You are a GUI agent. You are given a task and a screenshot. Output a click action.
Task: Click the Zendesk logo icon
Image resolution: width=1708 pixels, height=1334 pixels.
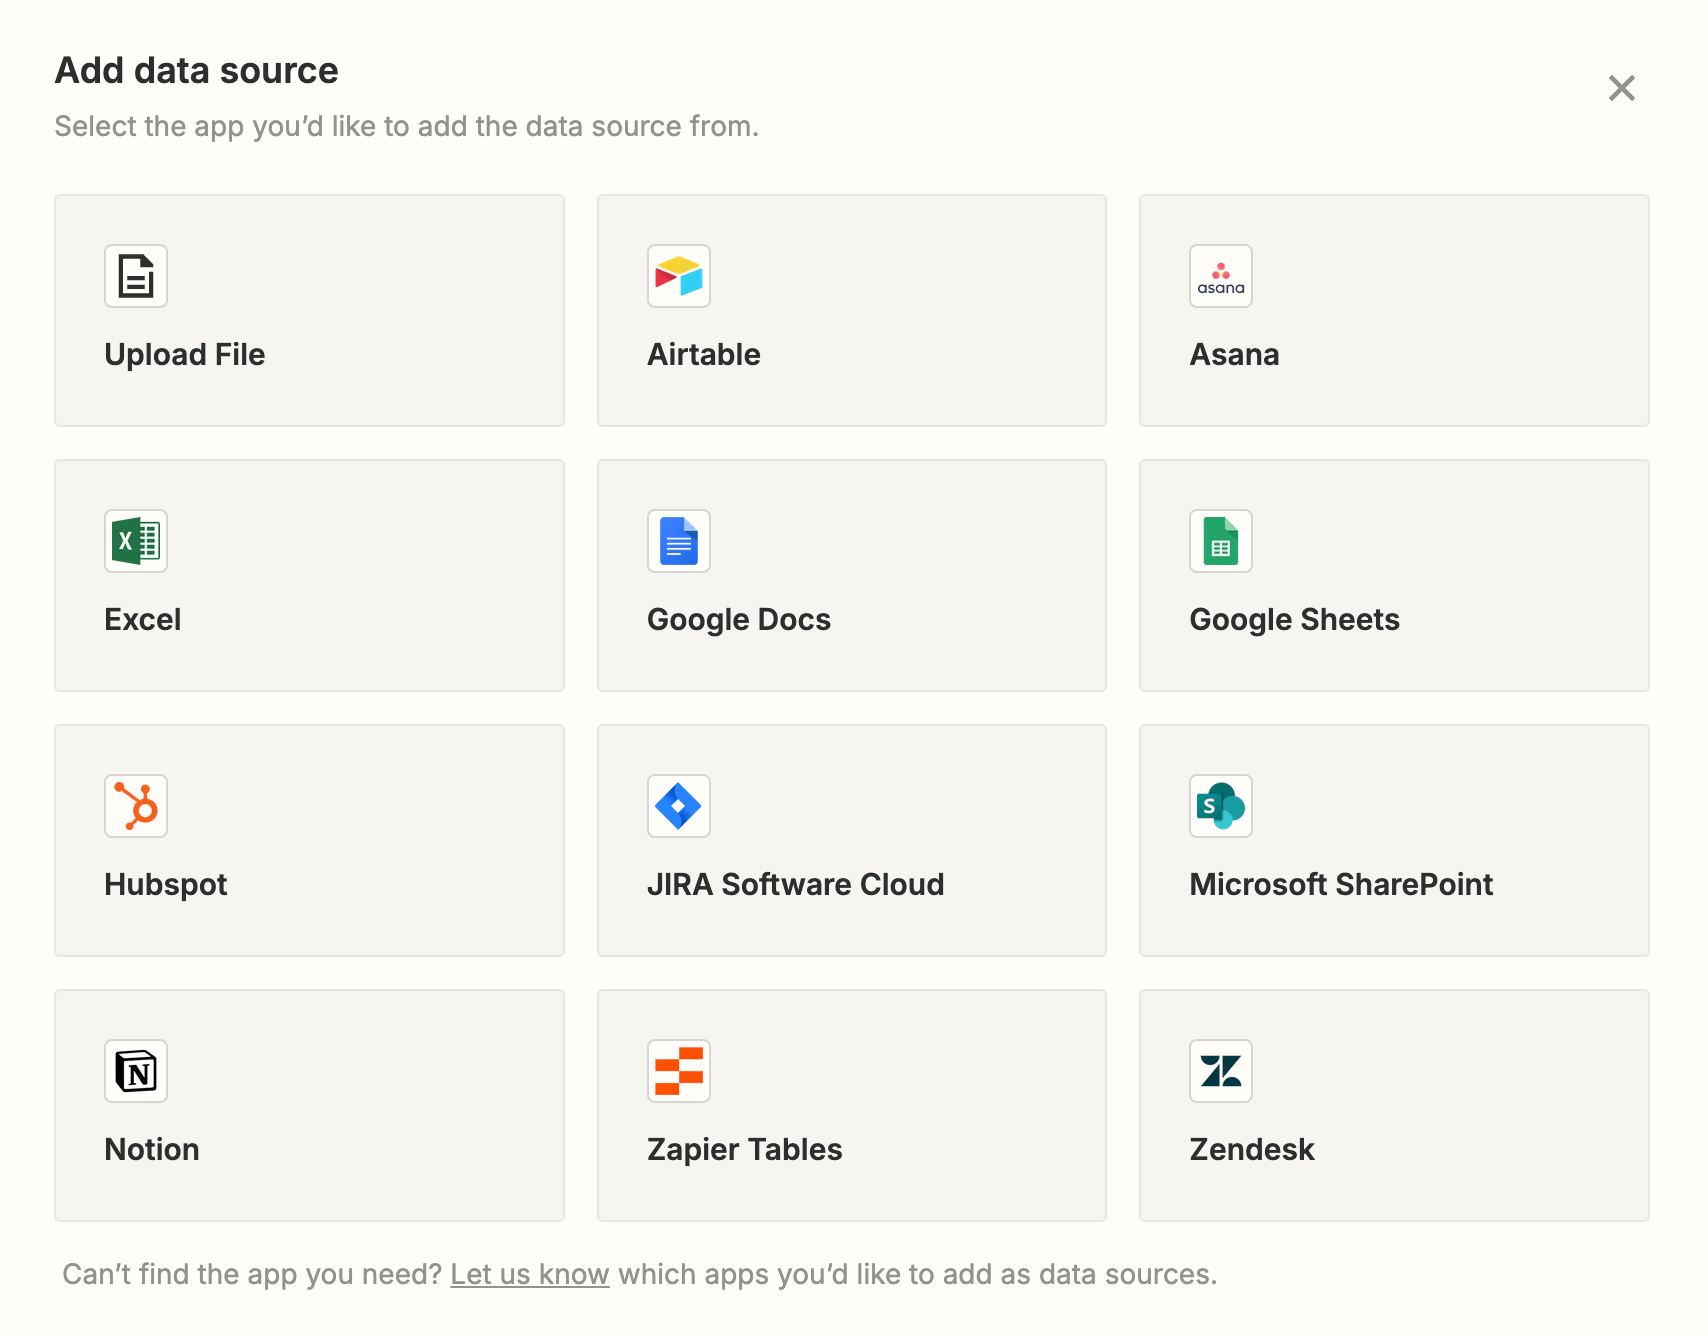pyautogui.click(x=1221, y=1071)
